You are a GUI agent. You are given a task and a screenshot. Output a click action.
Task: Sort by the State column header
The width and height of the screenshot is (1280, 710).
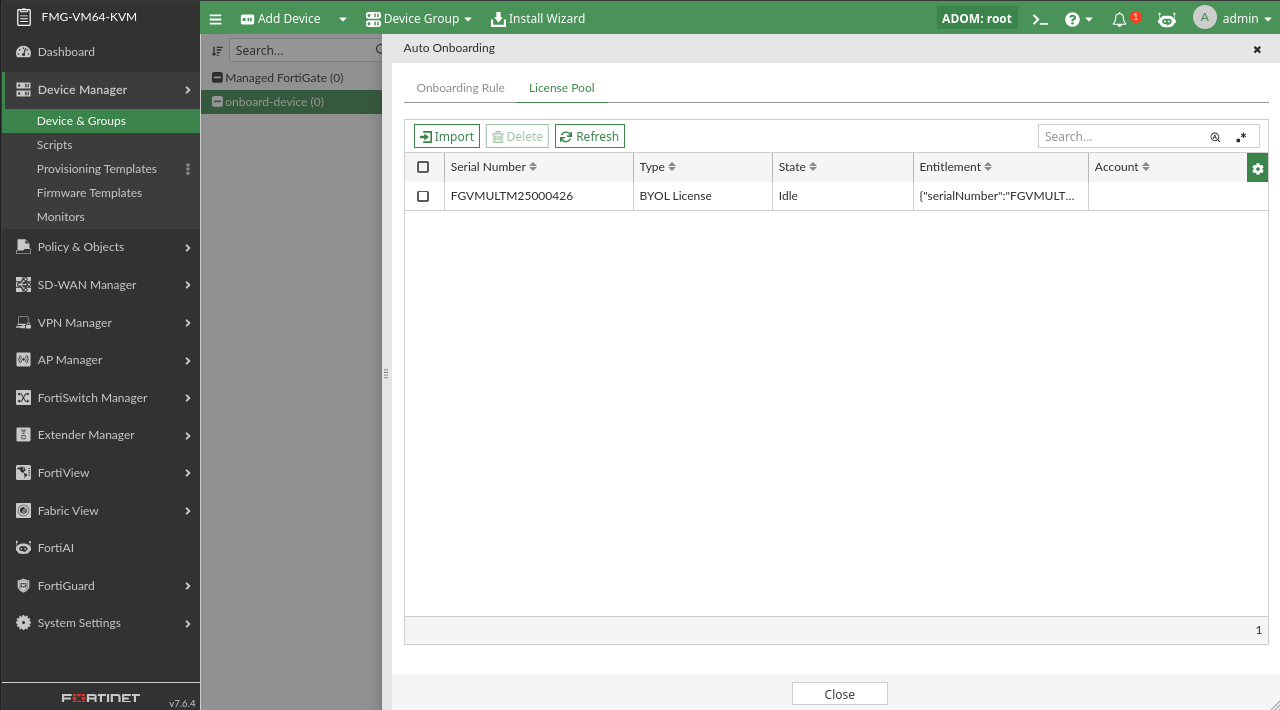(797, 167)
